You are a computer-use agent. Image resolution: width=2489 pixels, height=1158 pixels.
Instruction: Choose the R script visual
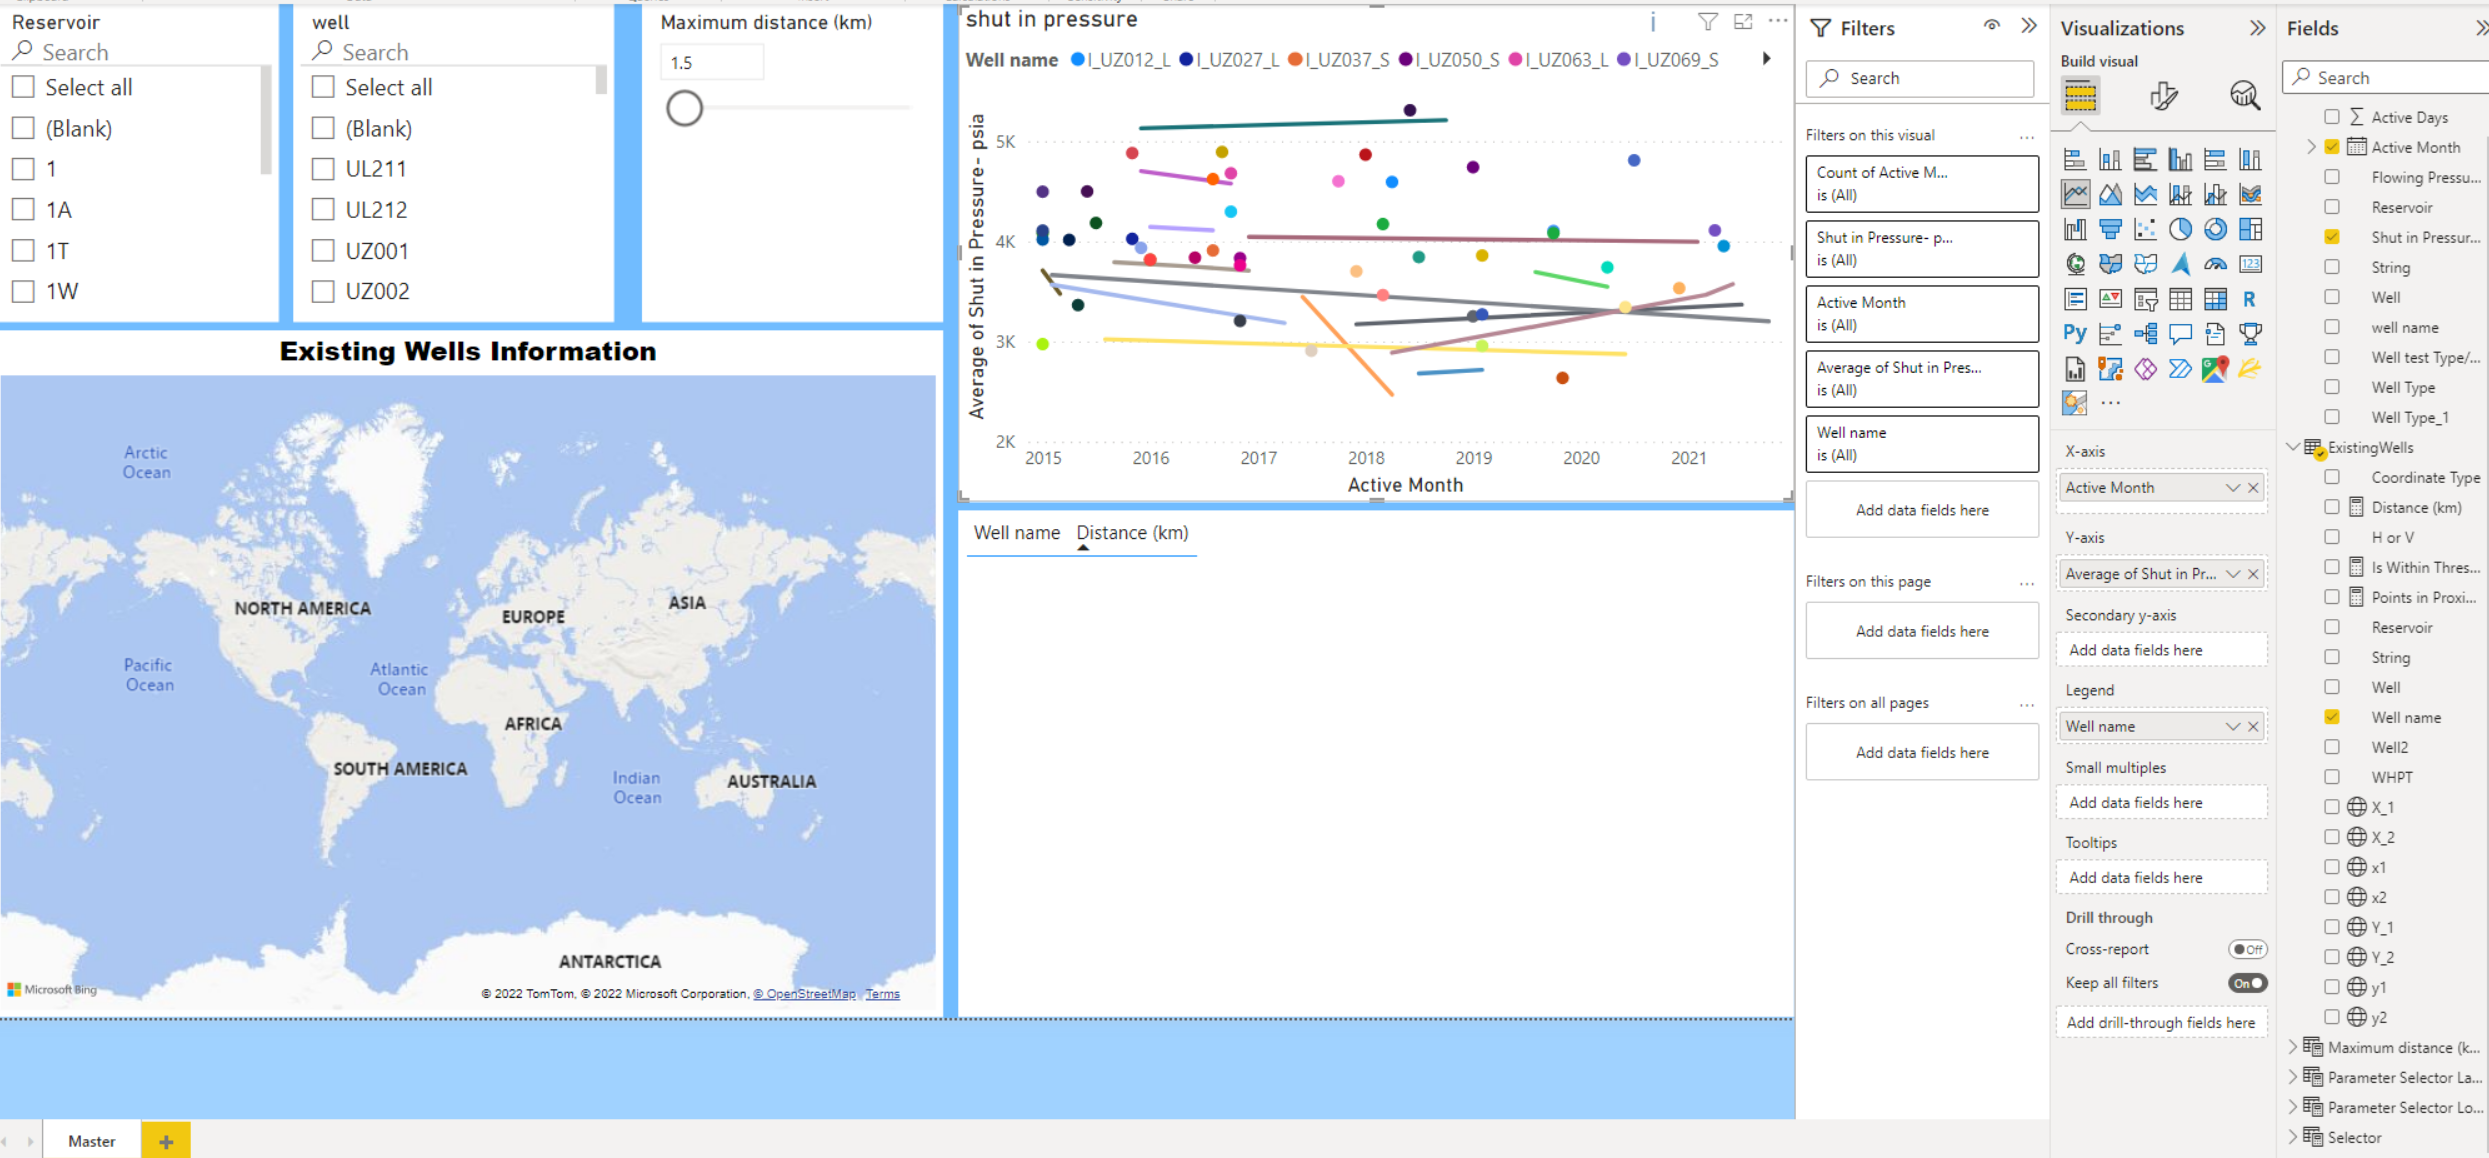pyautogui.click(x=2250, y=299)
